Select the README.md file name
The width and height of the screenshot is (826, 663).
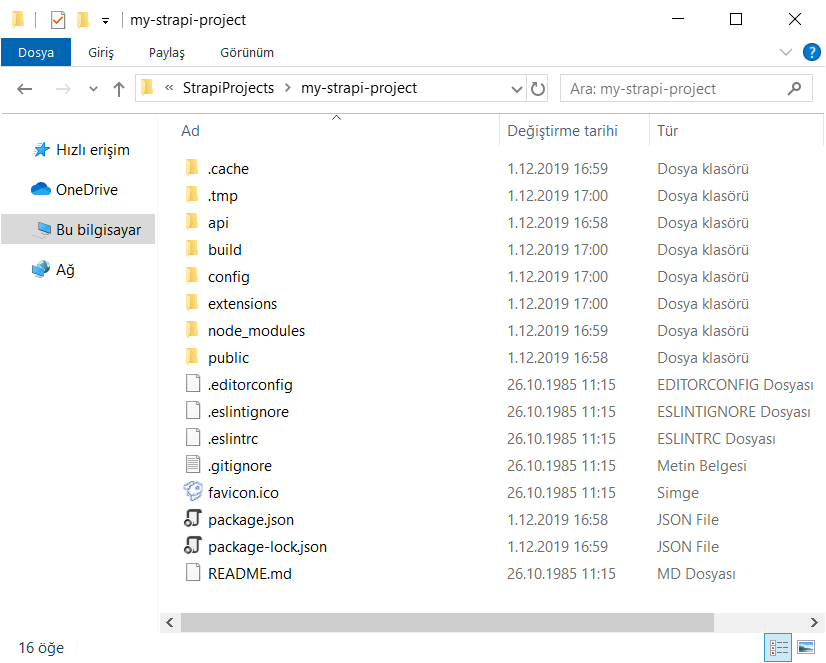[x=250, y=573]
